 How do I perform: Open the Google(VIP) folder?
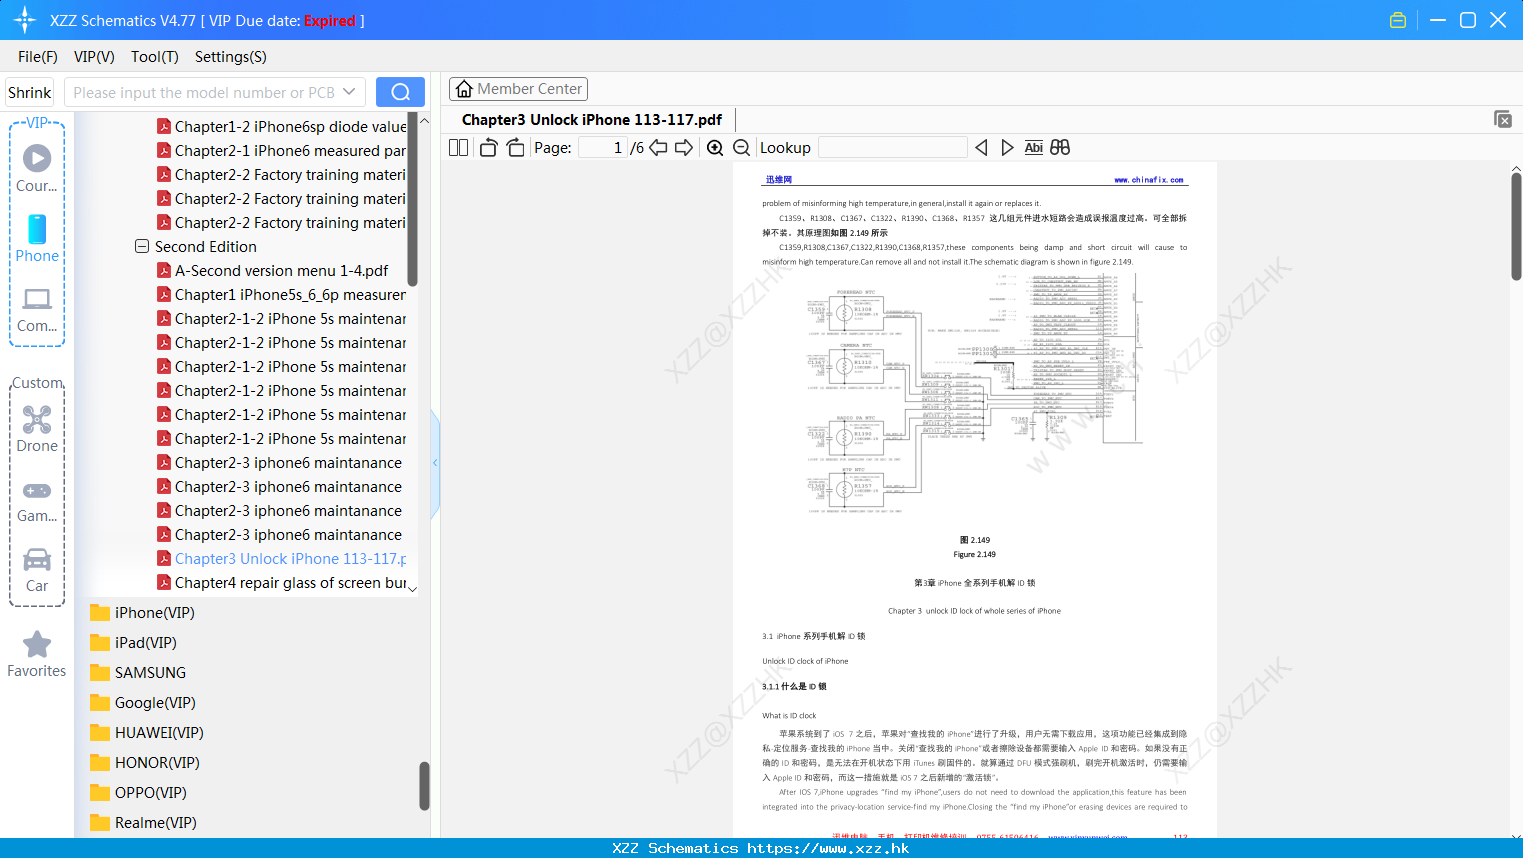142,702
